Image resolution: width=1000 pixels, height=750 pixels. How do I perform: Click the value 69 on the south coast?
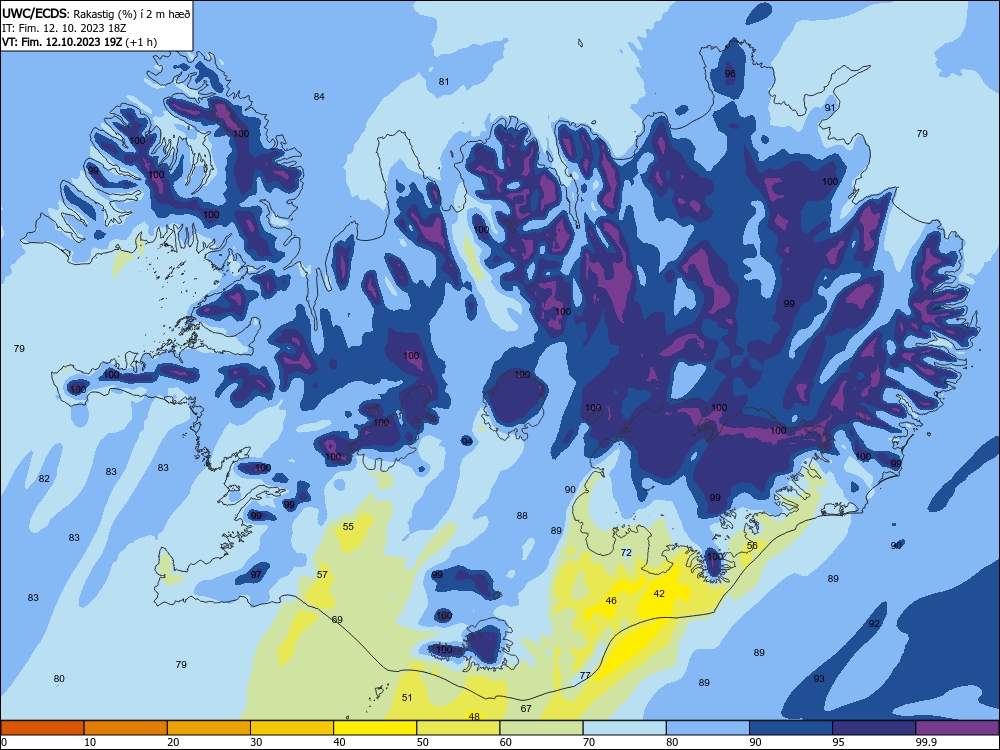pos(337,619)
